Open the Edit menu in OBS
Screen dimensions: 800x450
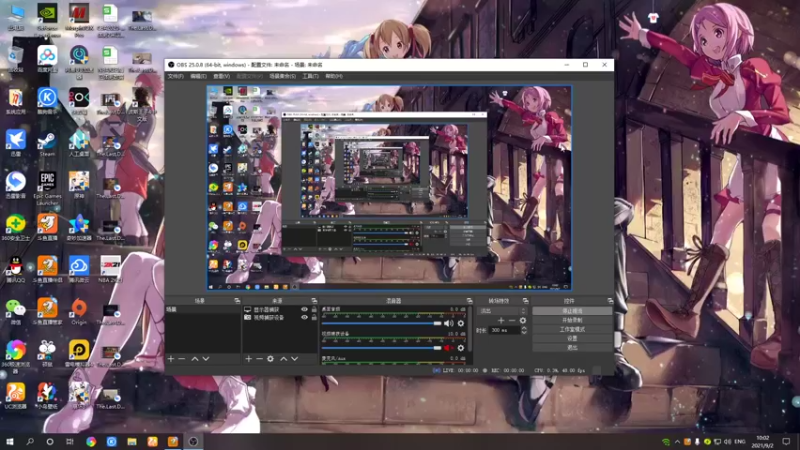198,76
